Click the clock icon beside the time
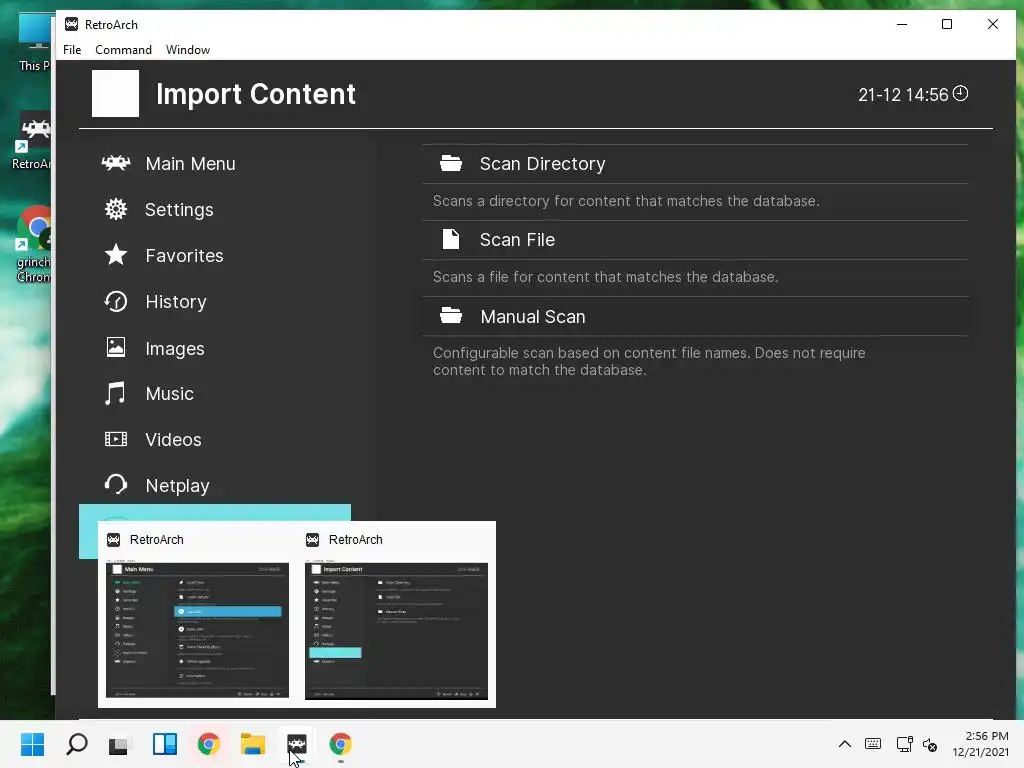 click(x=960, y=93)
